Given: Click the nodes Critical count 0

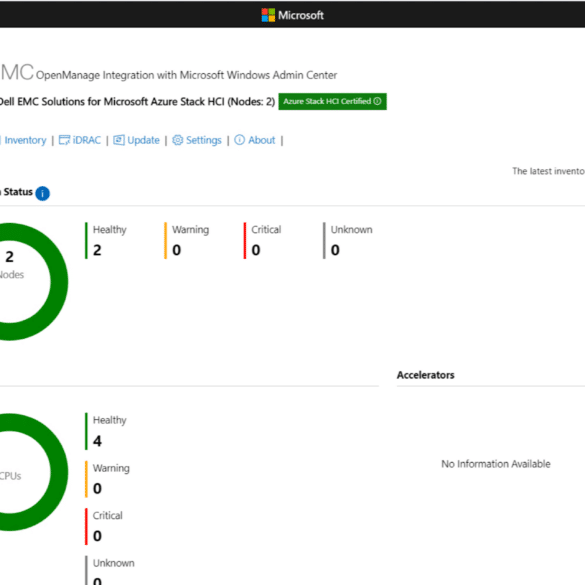Looking at the screenshot, I should [x=256, y=250].
